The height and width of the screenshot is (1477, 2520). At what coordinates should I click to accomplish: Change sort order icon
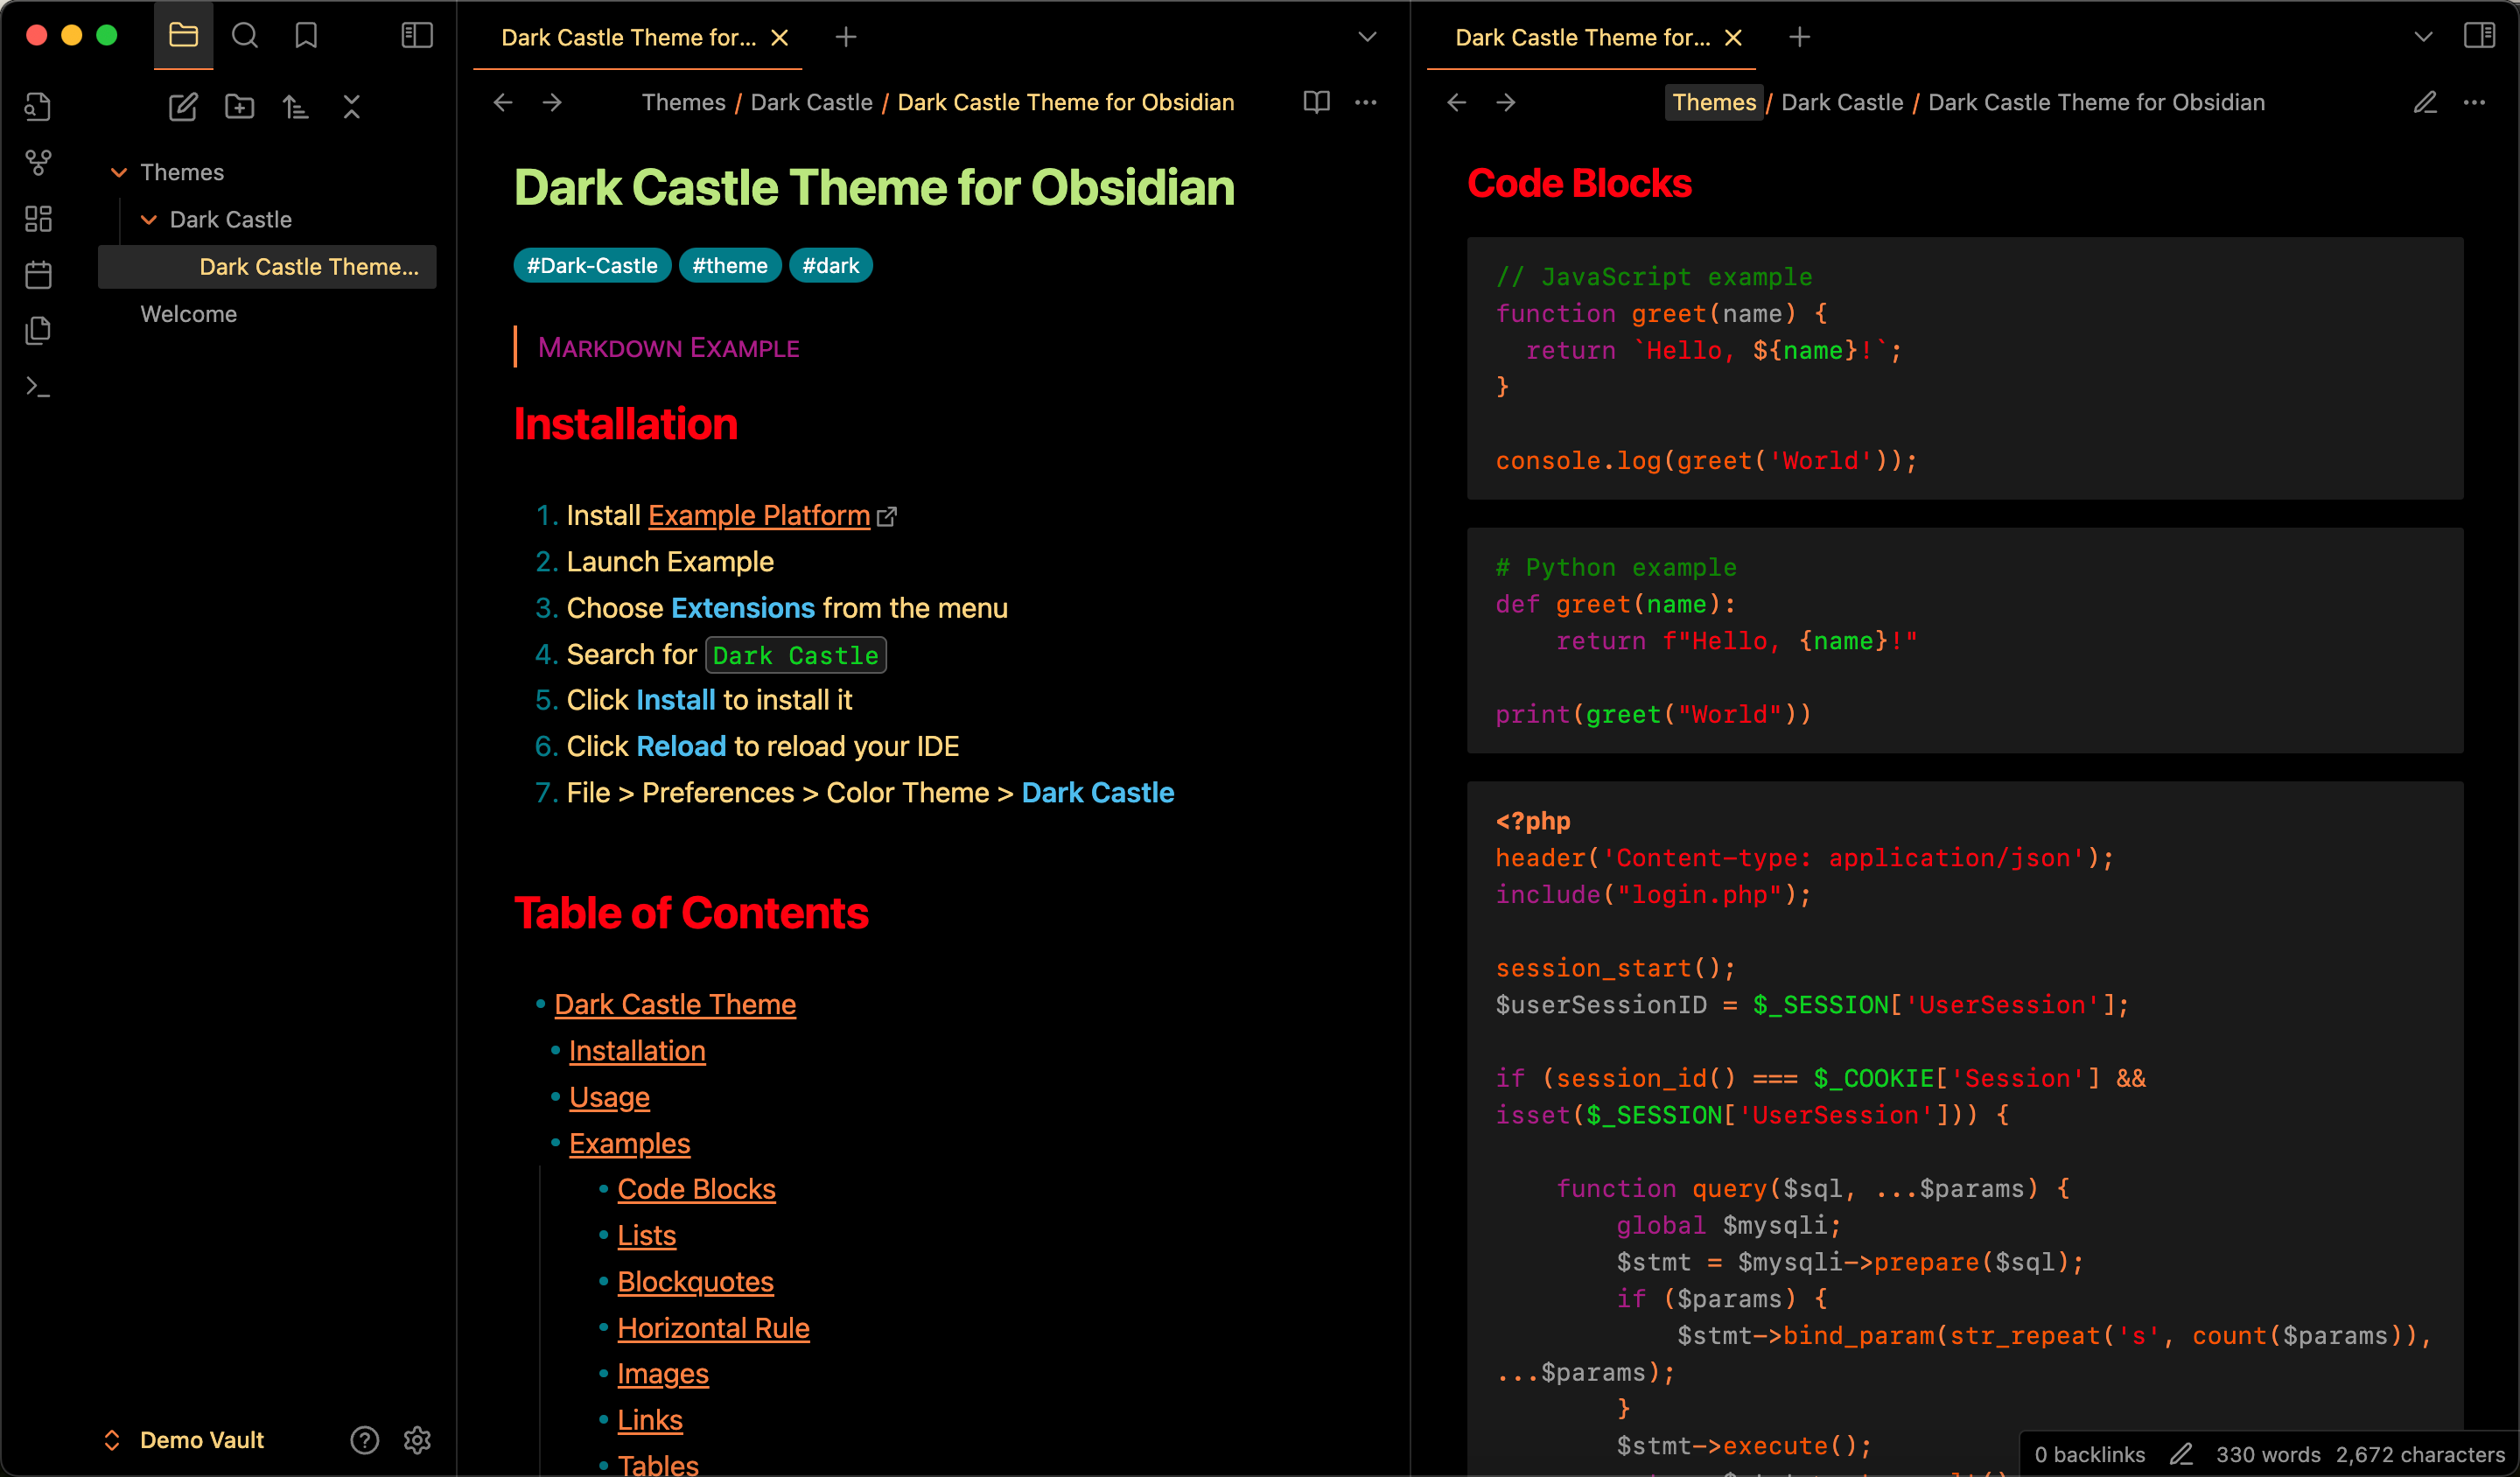(295, 106)
